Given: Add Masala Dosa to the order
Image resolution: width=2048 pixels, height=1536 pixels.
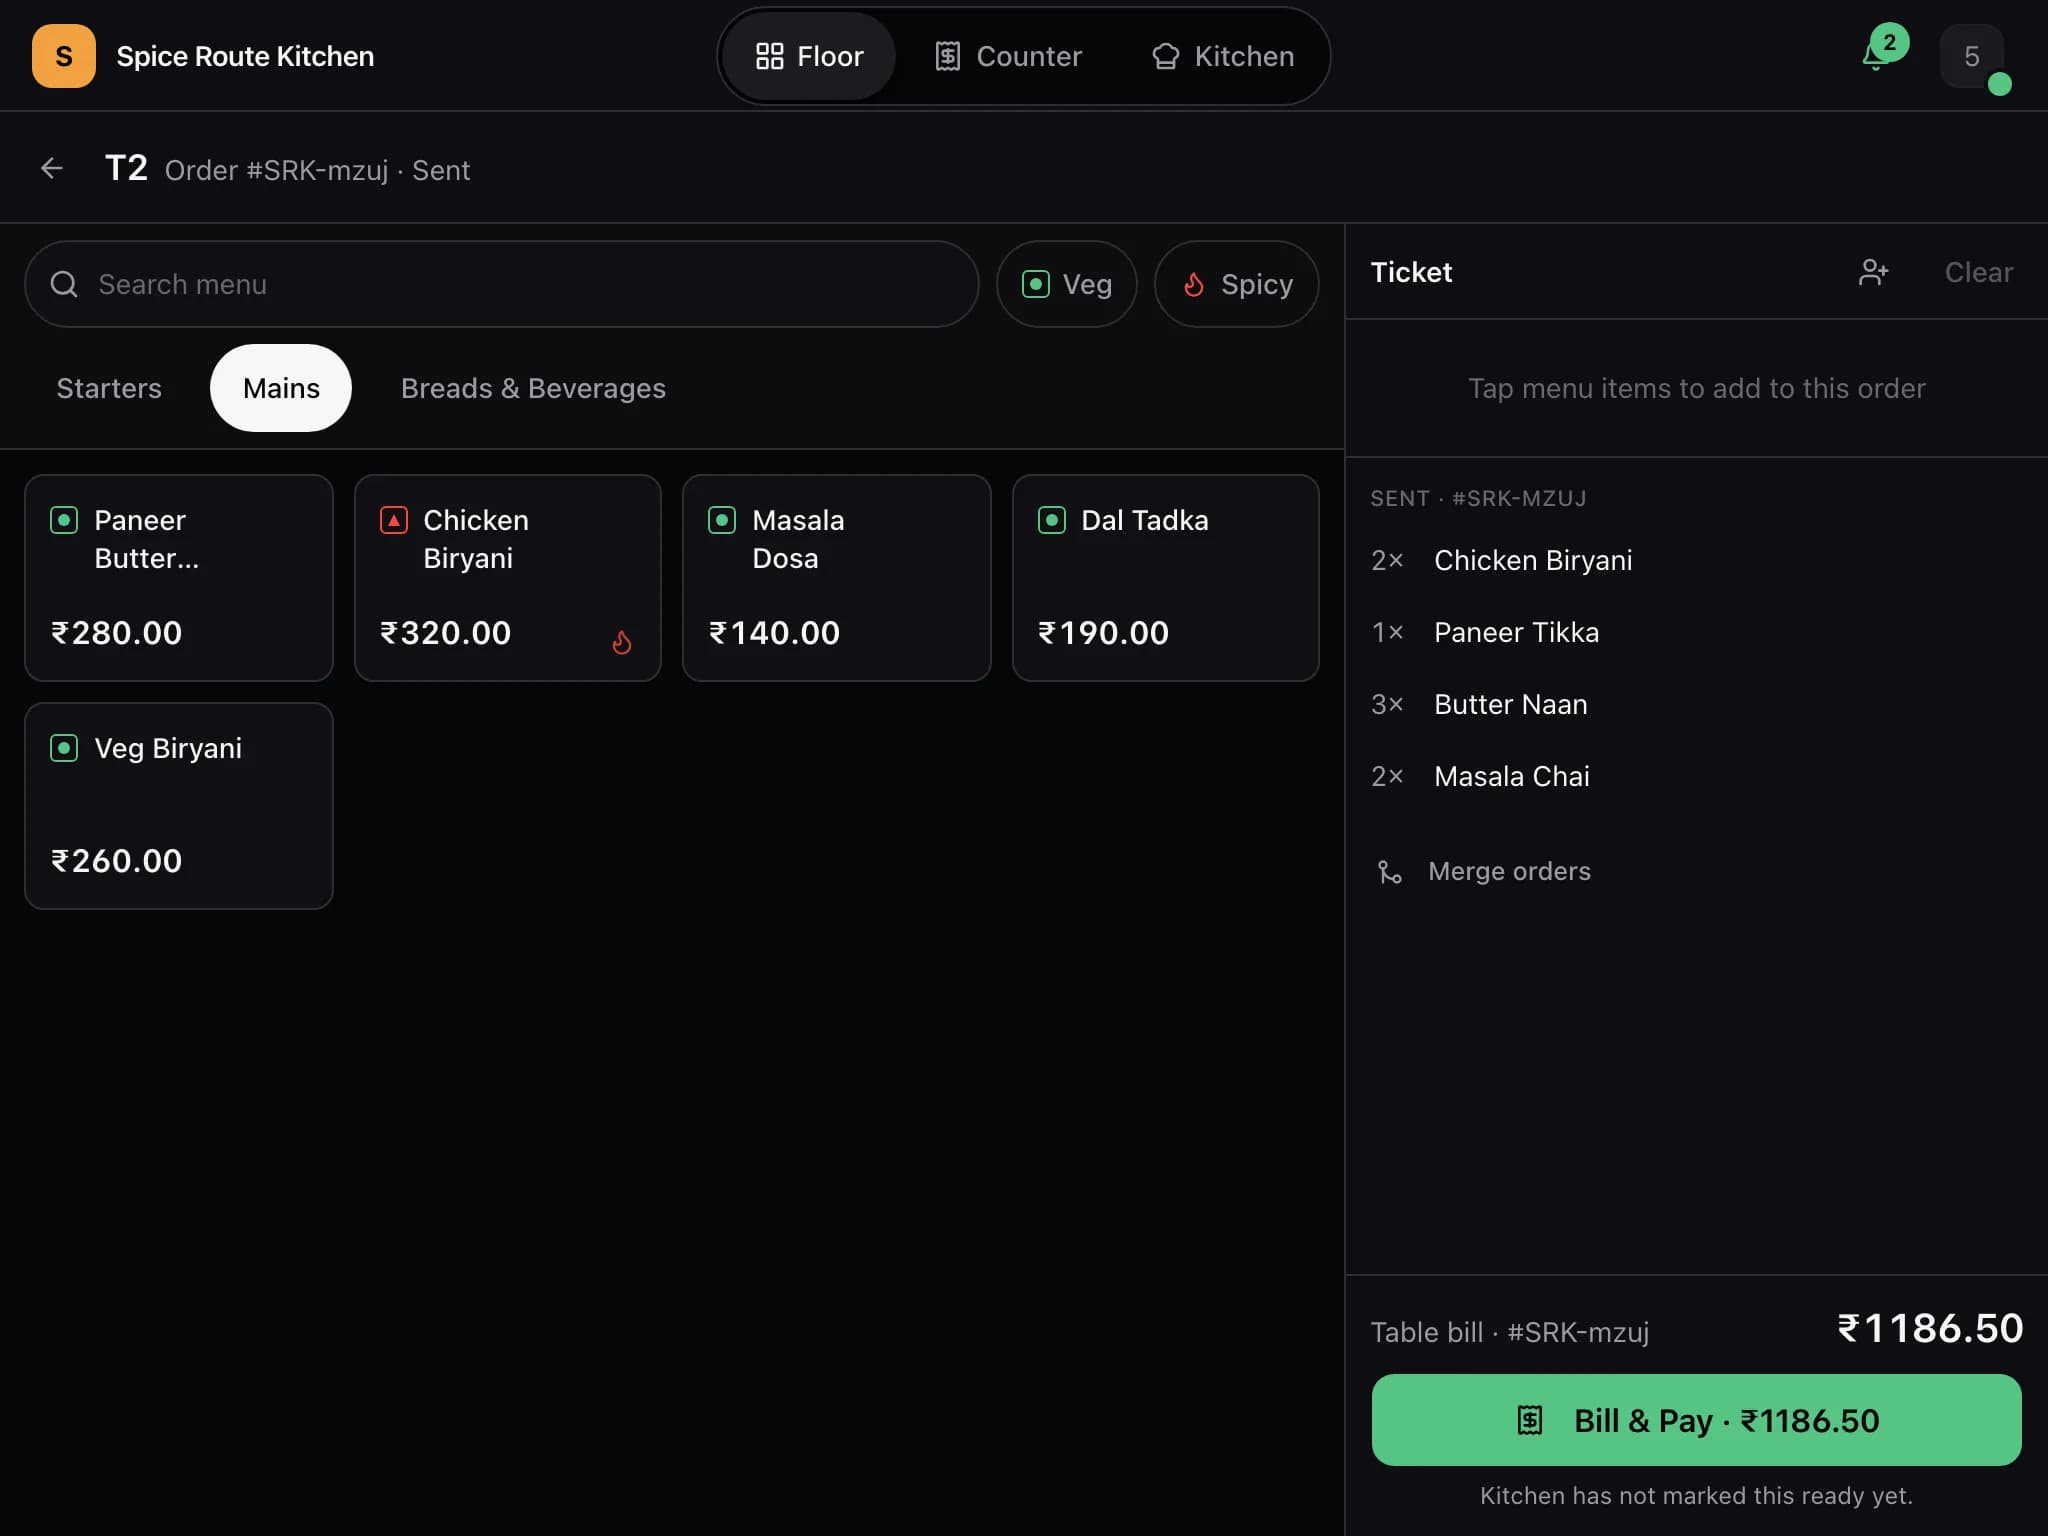Looking at the screenshot, I should tap(836, 578).
